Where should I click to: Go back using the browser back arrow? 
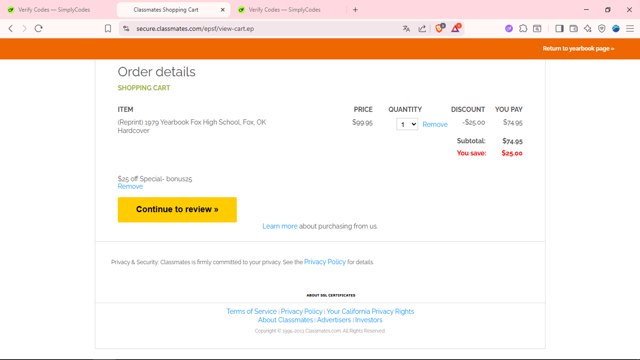point(11,29)
